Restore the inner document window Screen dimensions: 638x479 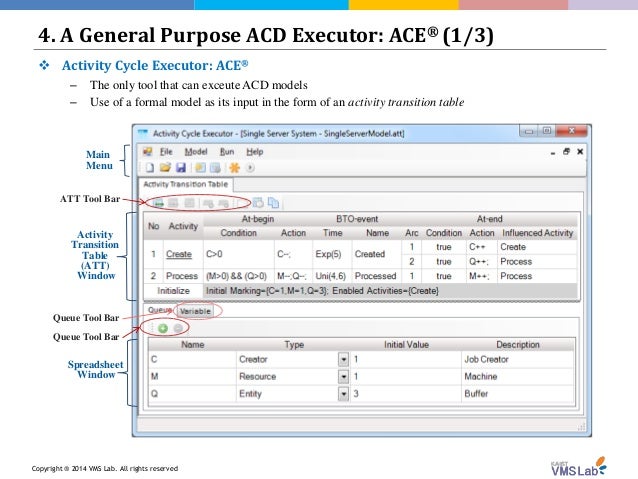click(x=566, y=152)
